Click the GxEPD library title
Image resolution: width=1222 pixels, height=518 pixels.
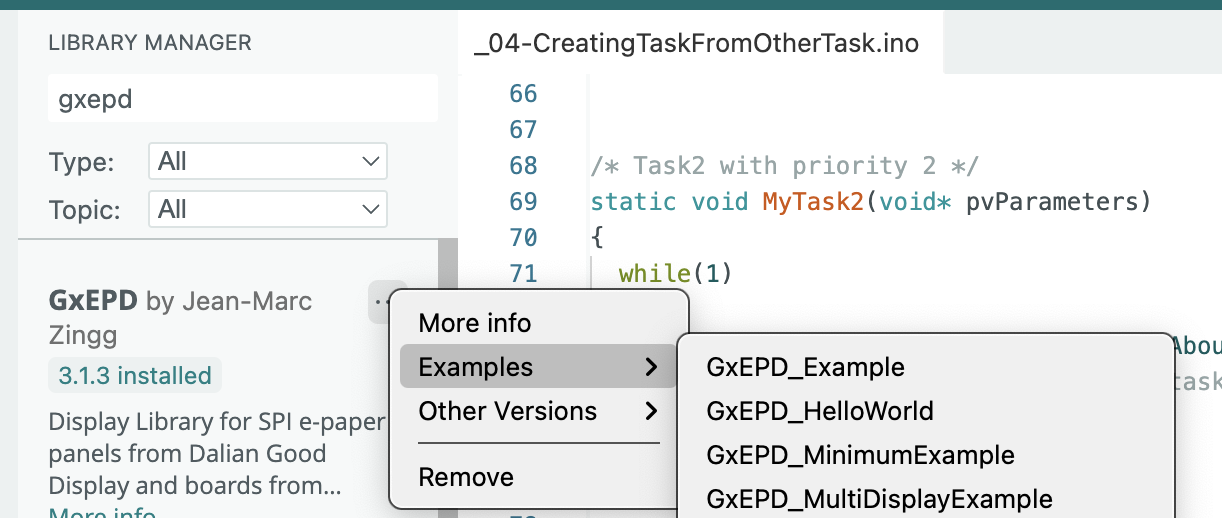[x=94, y=300]
